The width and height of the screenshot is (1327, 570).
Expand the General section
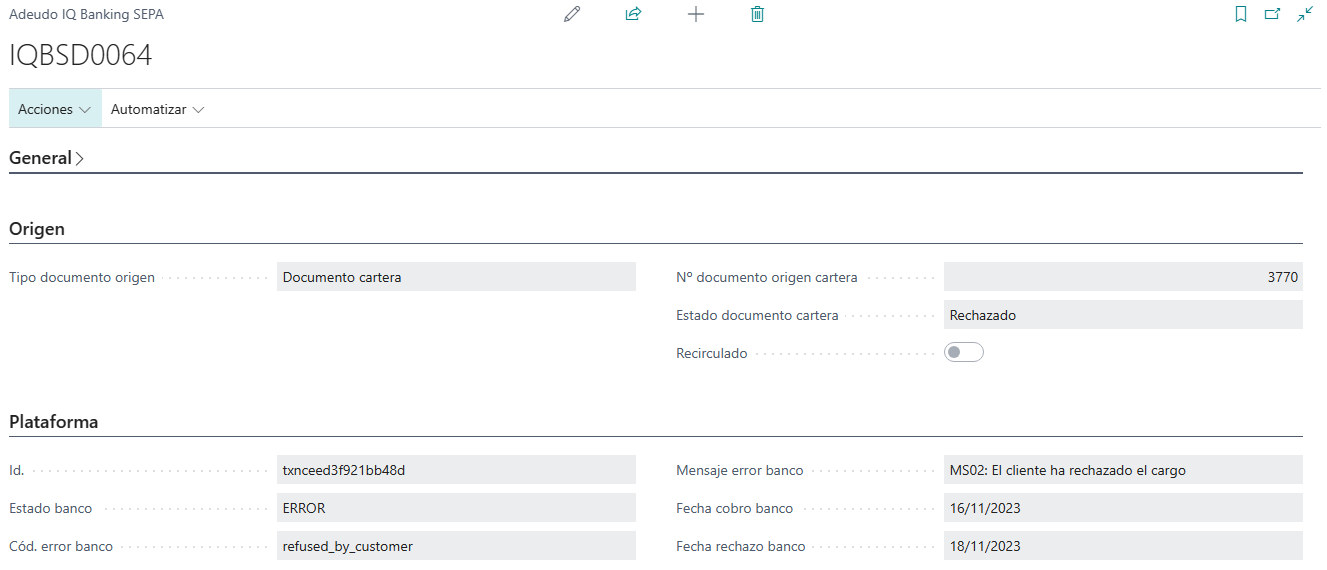click(x=46, y=158)
